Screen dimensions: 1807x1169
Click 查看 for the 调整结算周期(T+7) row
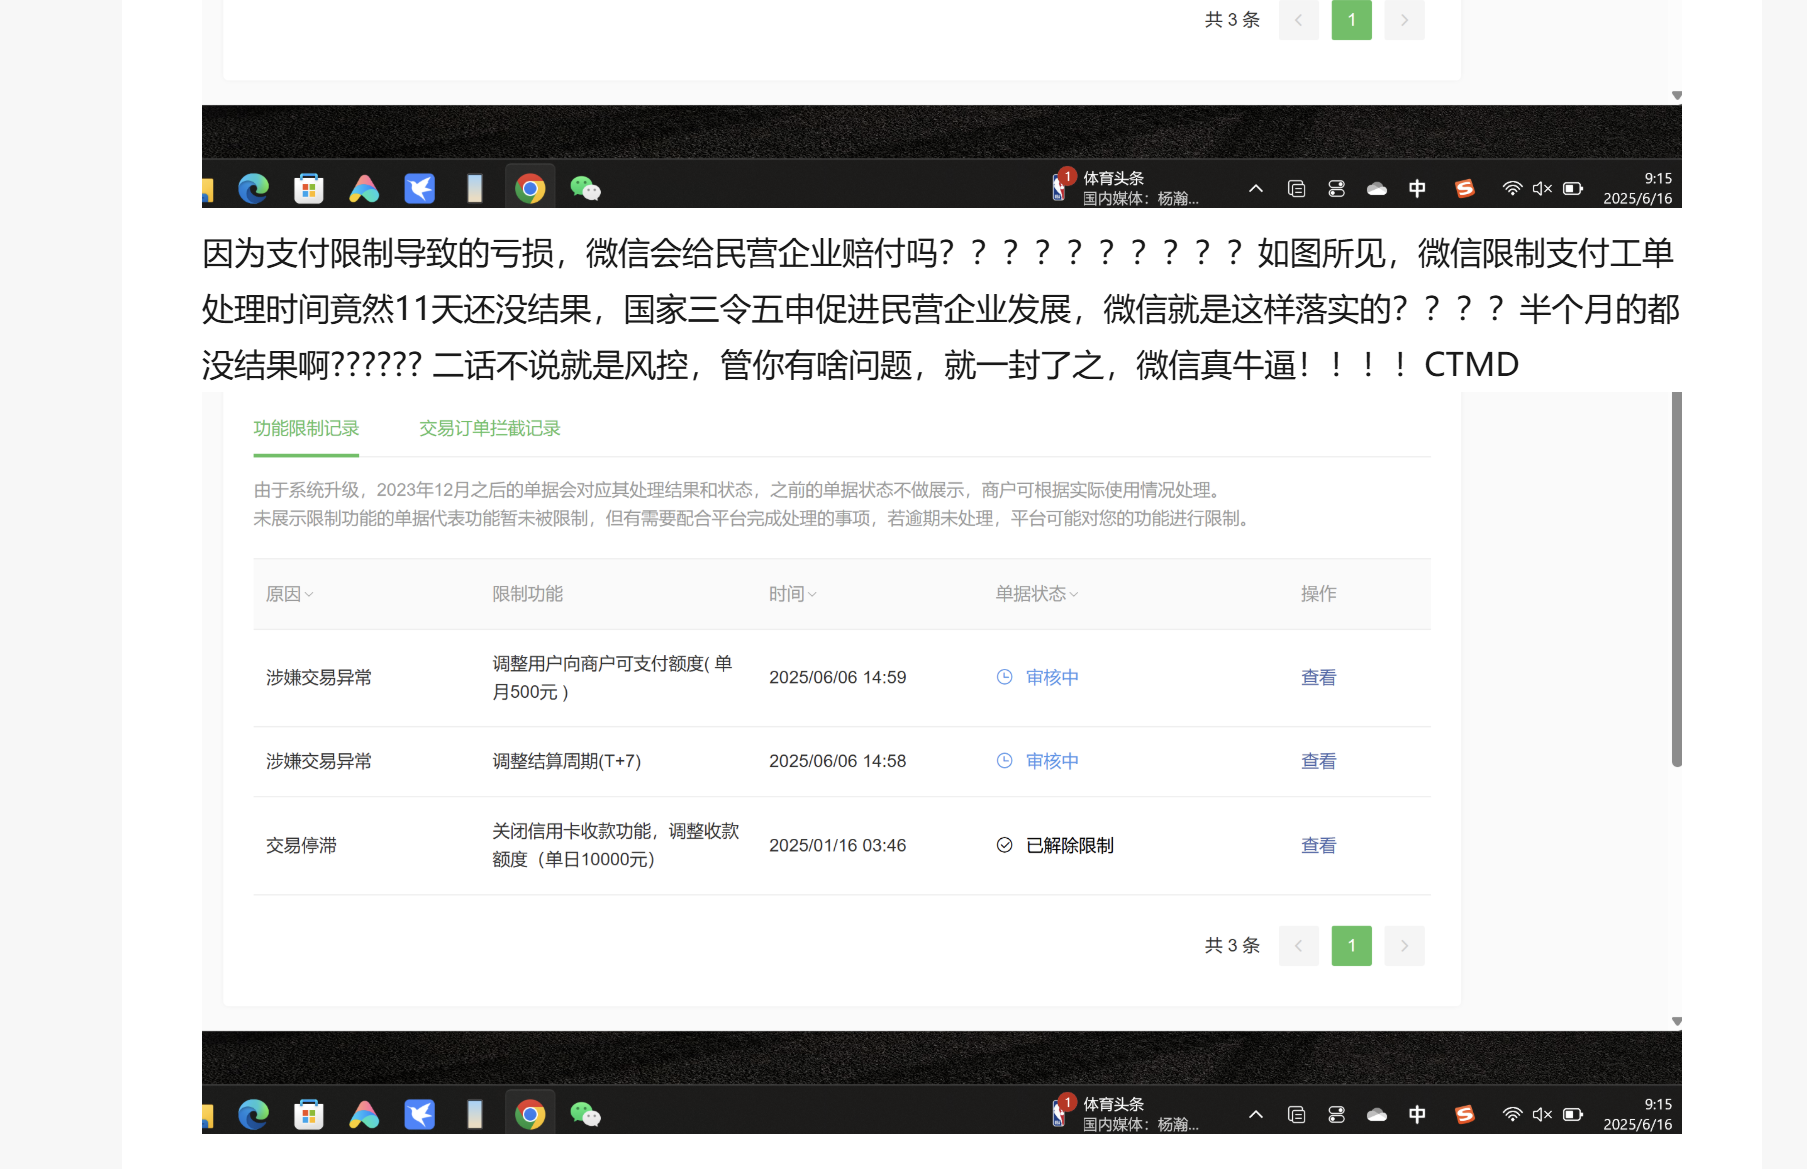(1319, 761)
